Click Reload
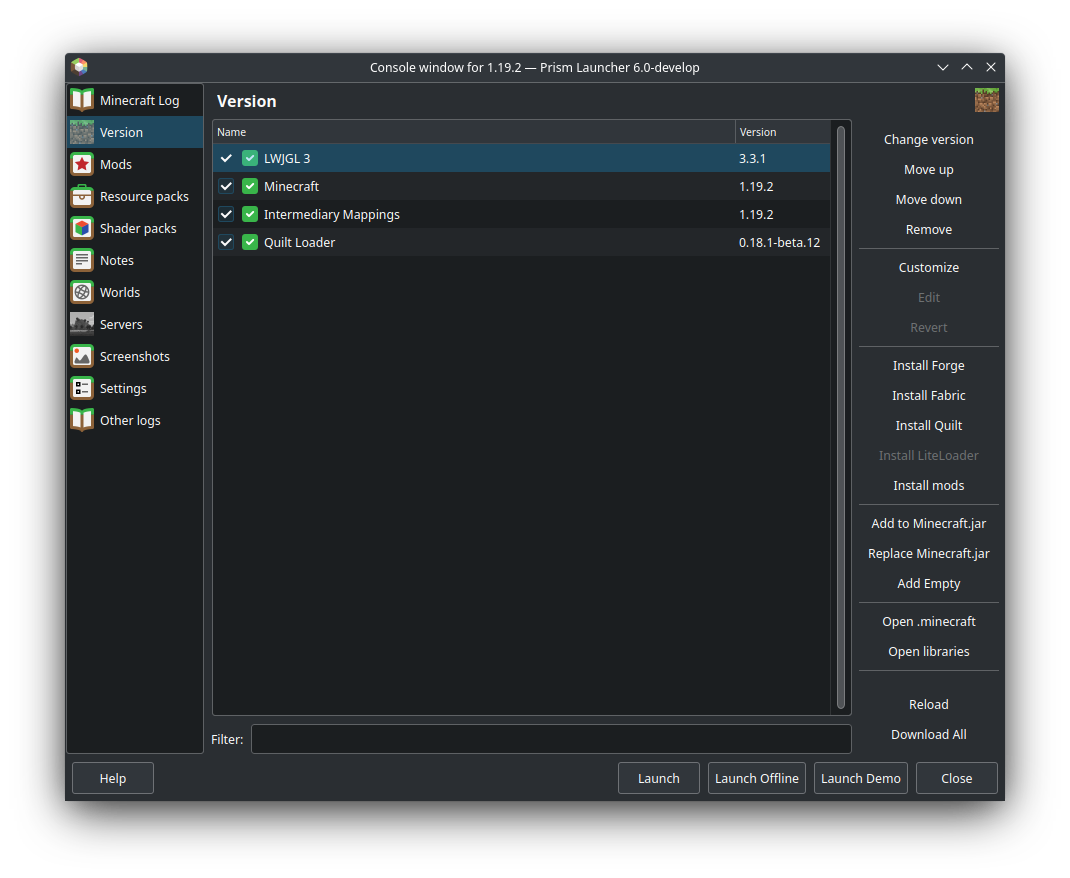 928,705
